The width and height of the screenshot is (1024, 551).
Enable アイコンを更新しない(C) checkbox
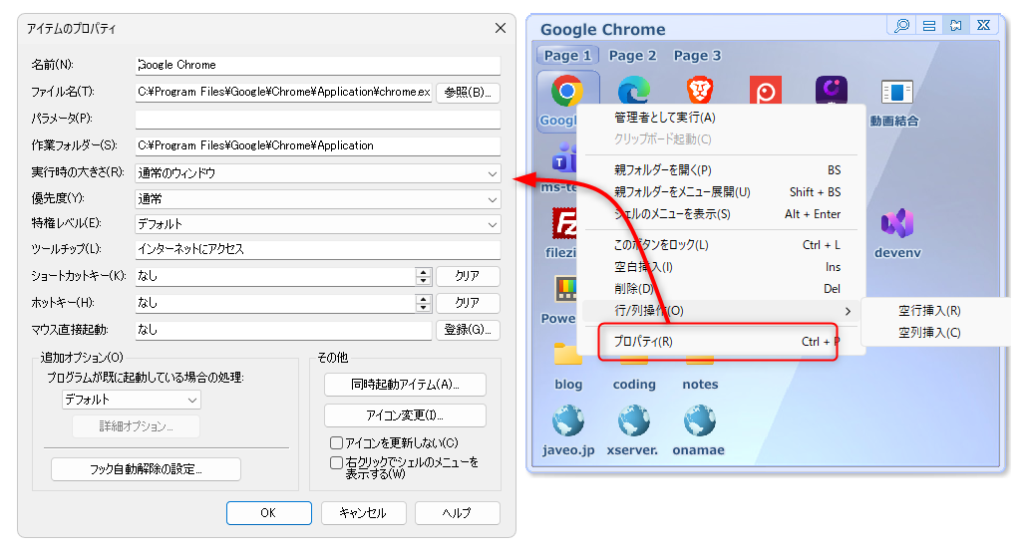pyautogui.click(x=336, y=443)
